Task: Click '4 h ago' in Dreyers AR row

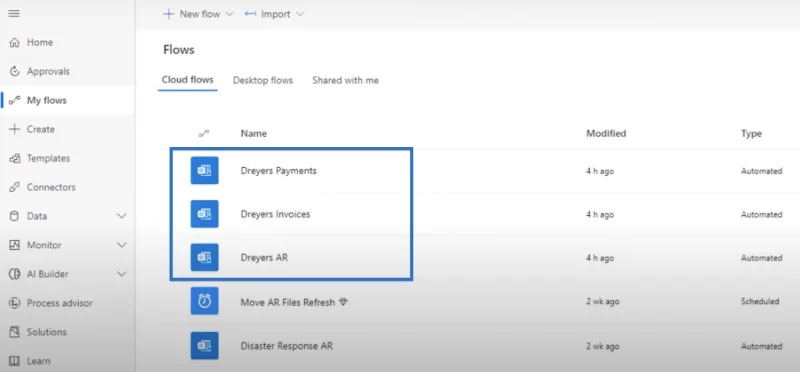Action: [600, 258]
